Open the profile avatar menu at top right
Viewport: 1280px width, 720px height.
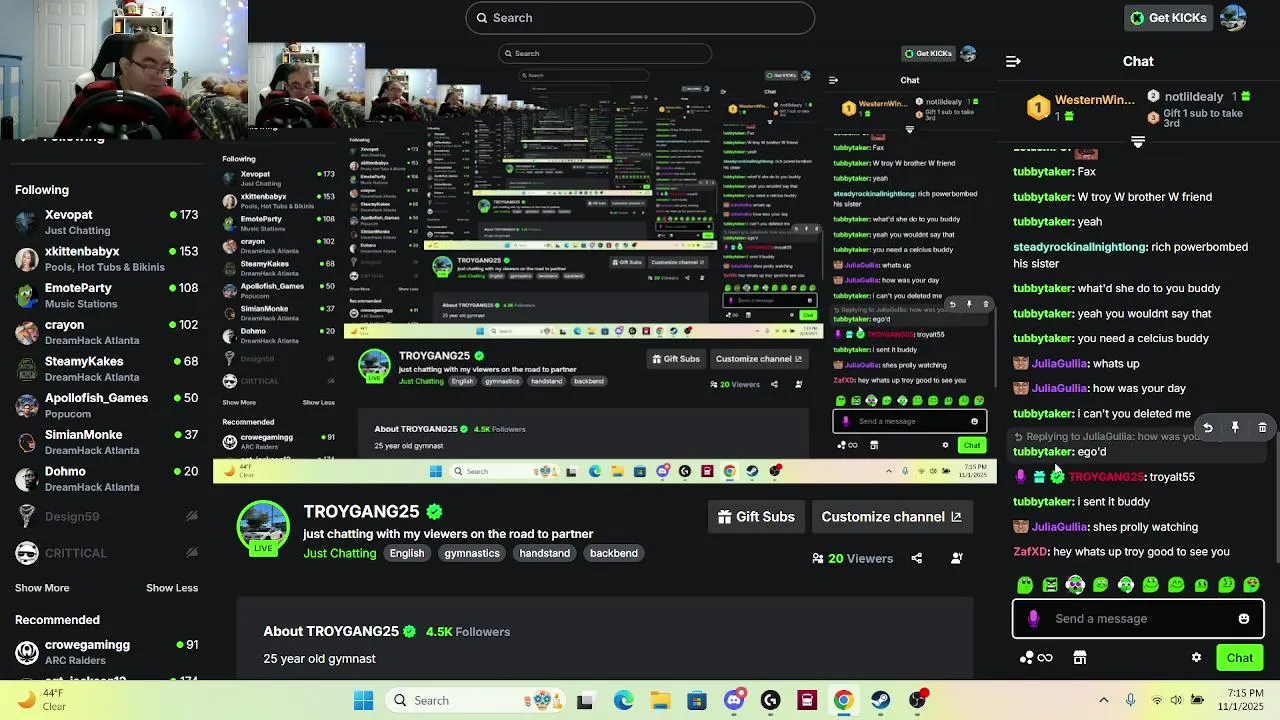1233,18
